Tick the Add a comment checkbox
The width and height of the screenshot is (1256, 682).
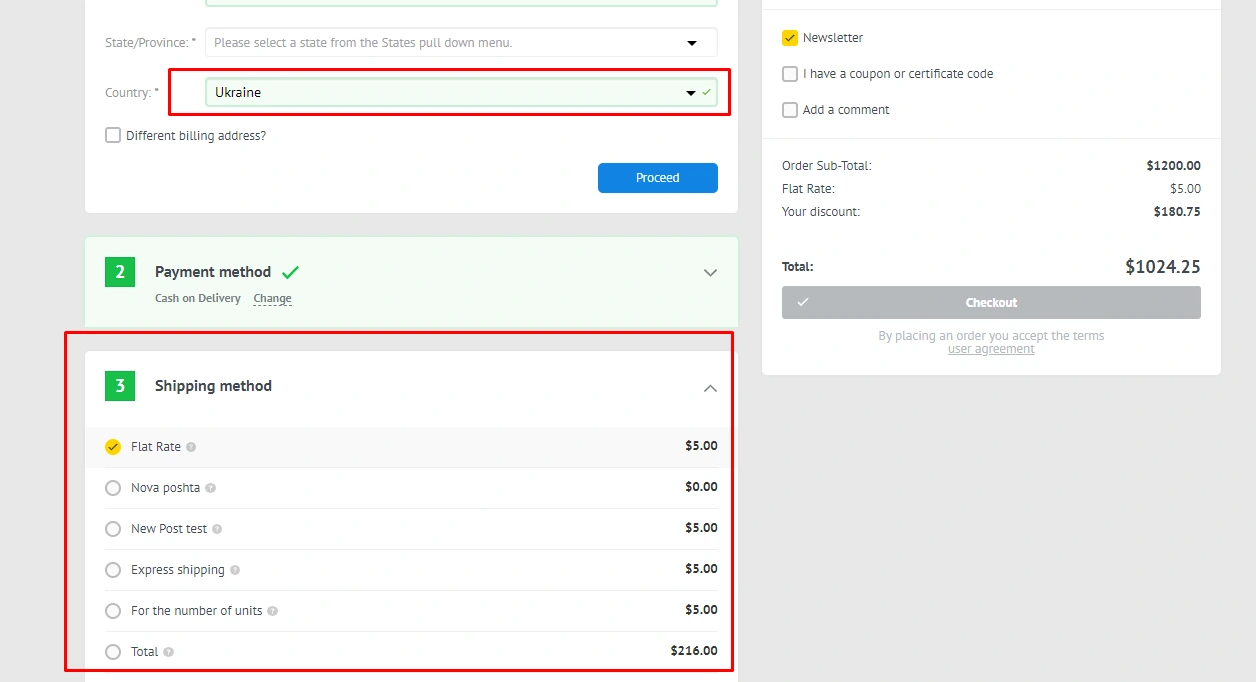click(x=790, y=110)
